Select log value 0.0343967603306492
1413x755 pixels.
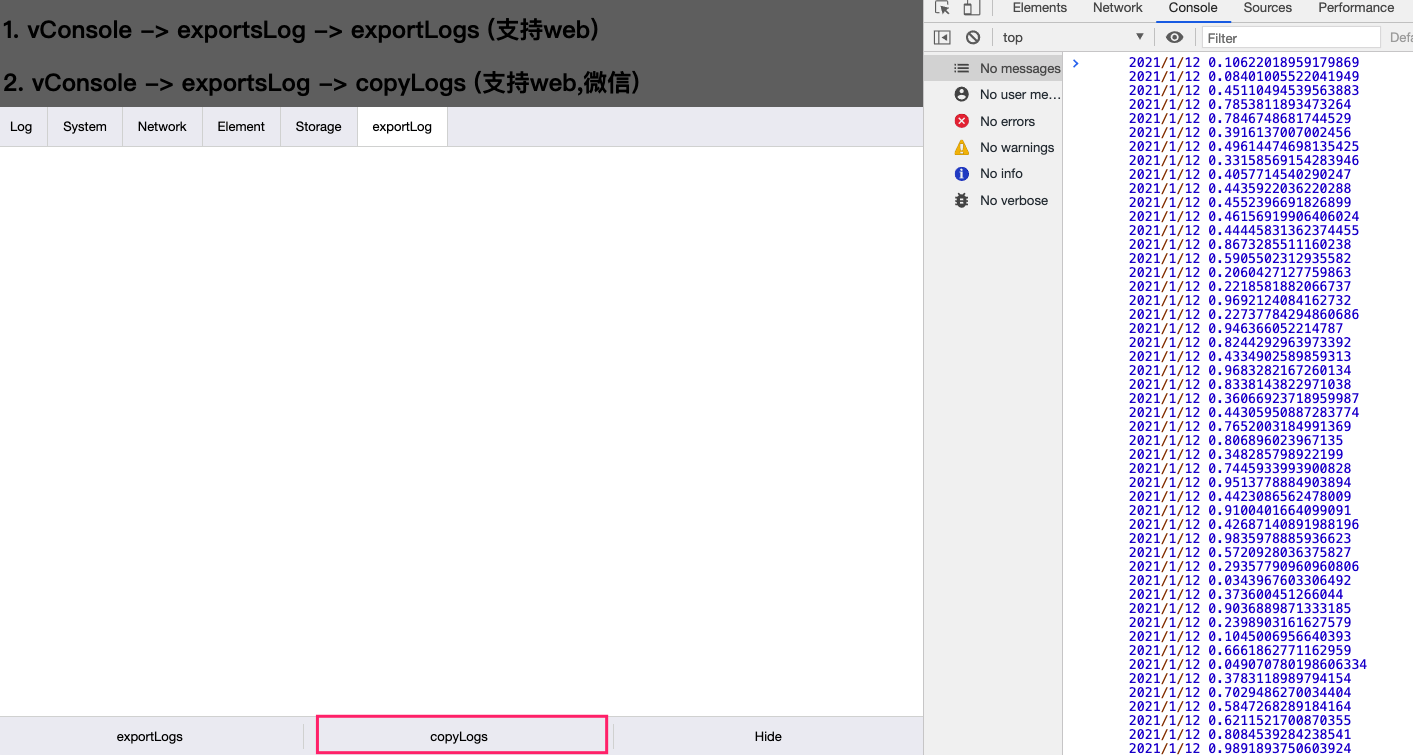tap(1280, 580)
